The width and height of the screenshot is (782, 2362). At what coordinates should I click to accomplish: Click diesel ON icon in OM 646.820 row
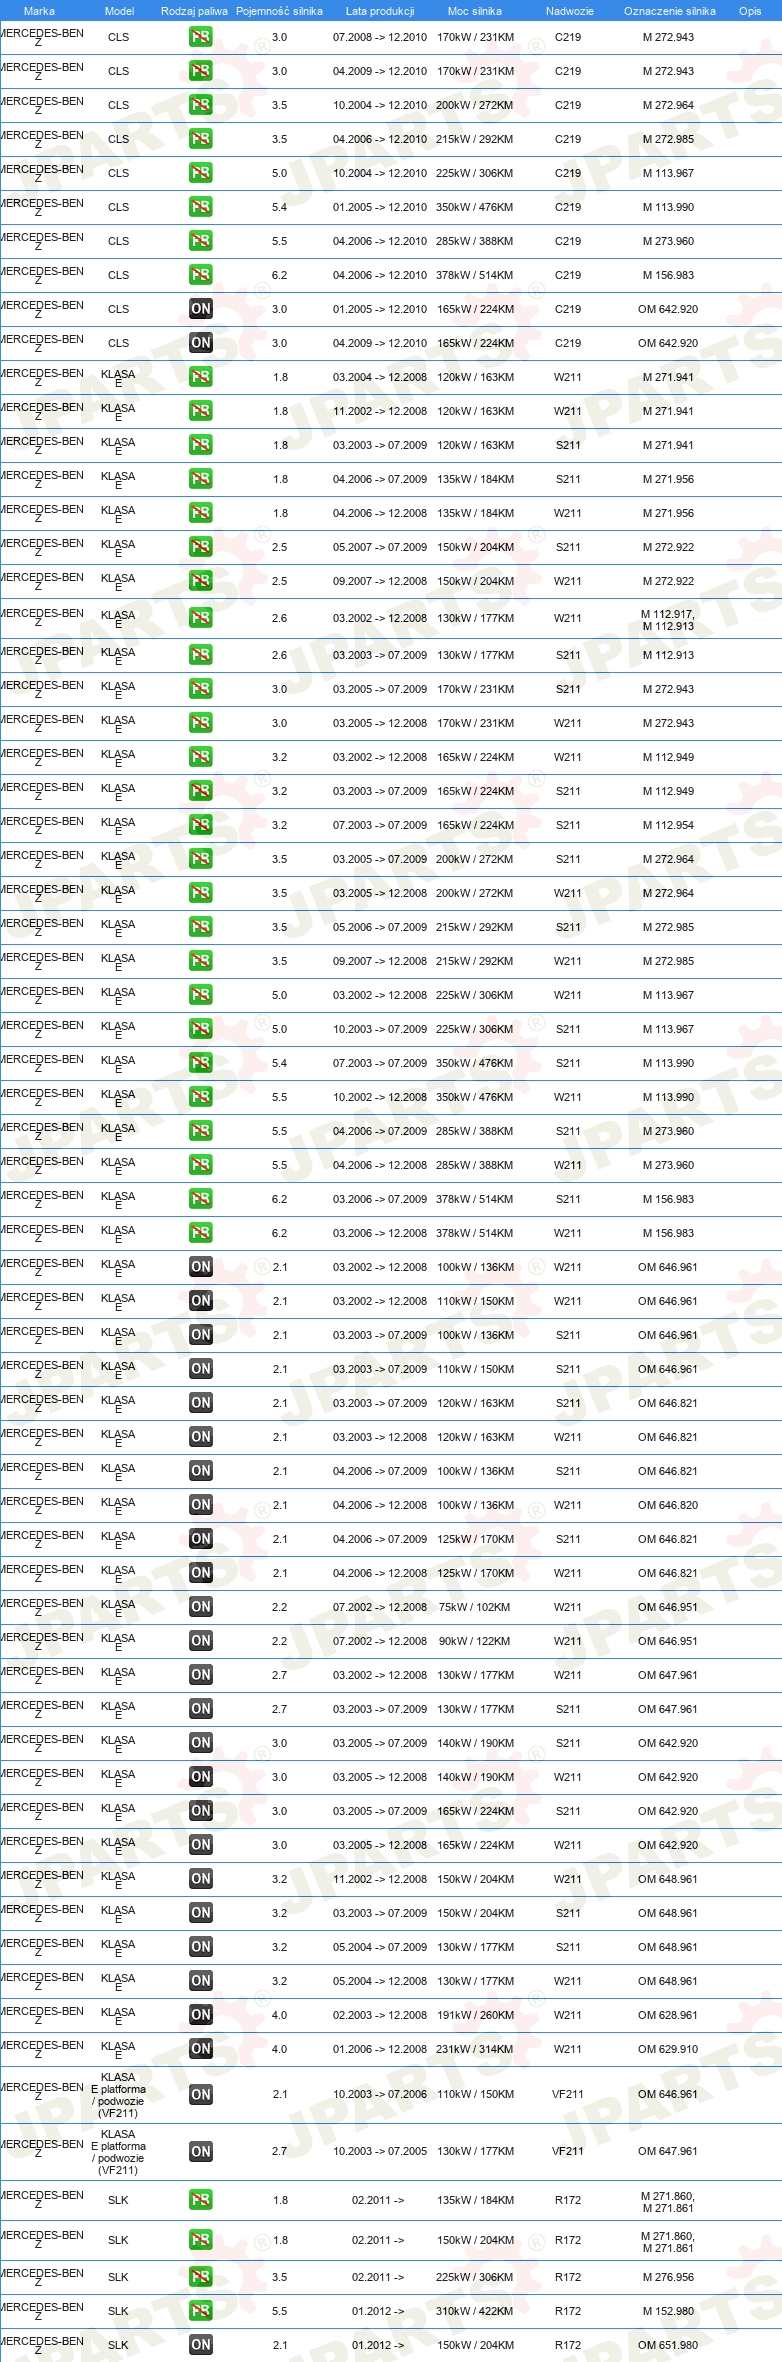pyautogui.click(x=200, y=1505)
